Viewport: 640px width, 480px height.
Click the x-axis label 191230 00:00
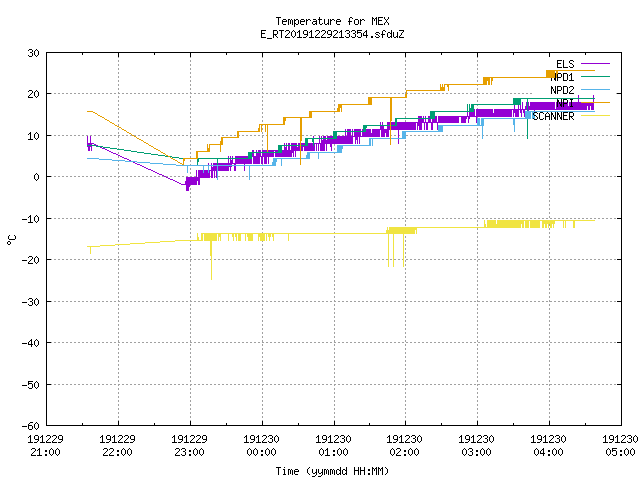(x=261, y=446)
